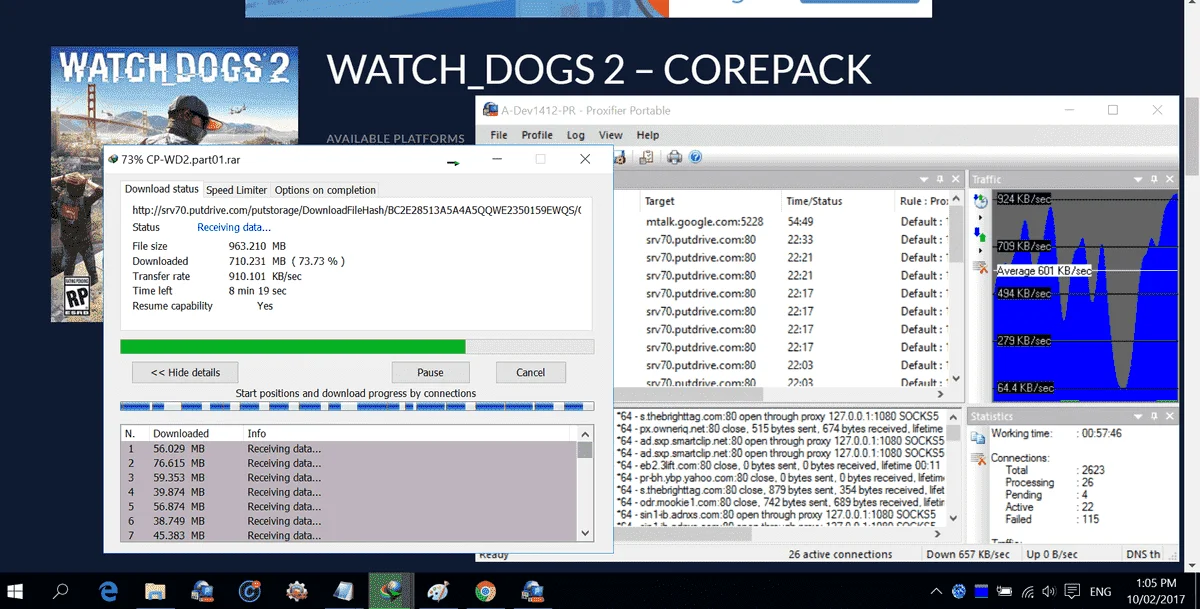
Task: Cancel the download
Action: point(530,372)
